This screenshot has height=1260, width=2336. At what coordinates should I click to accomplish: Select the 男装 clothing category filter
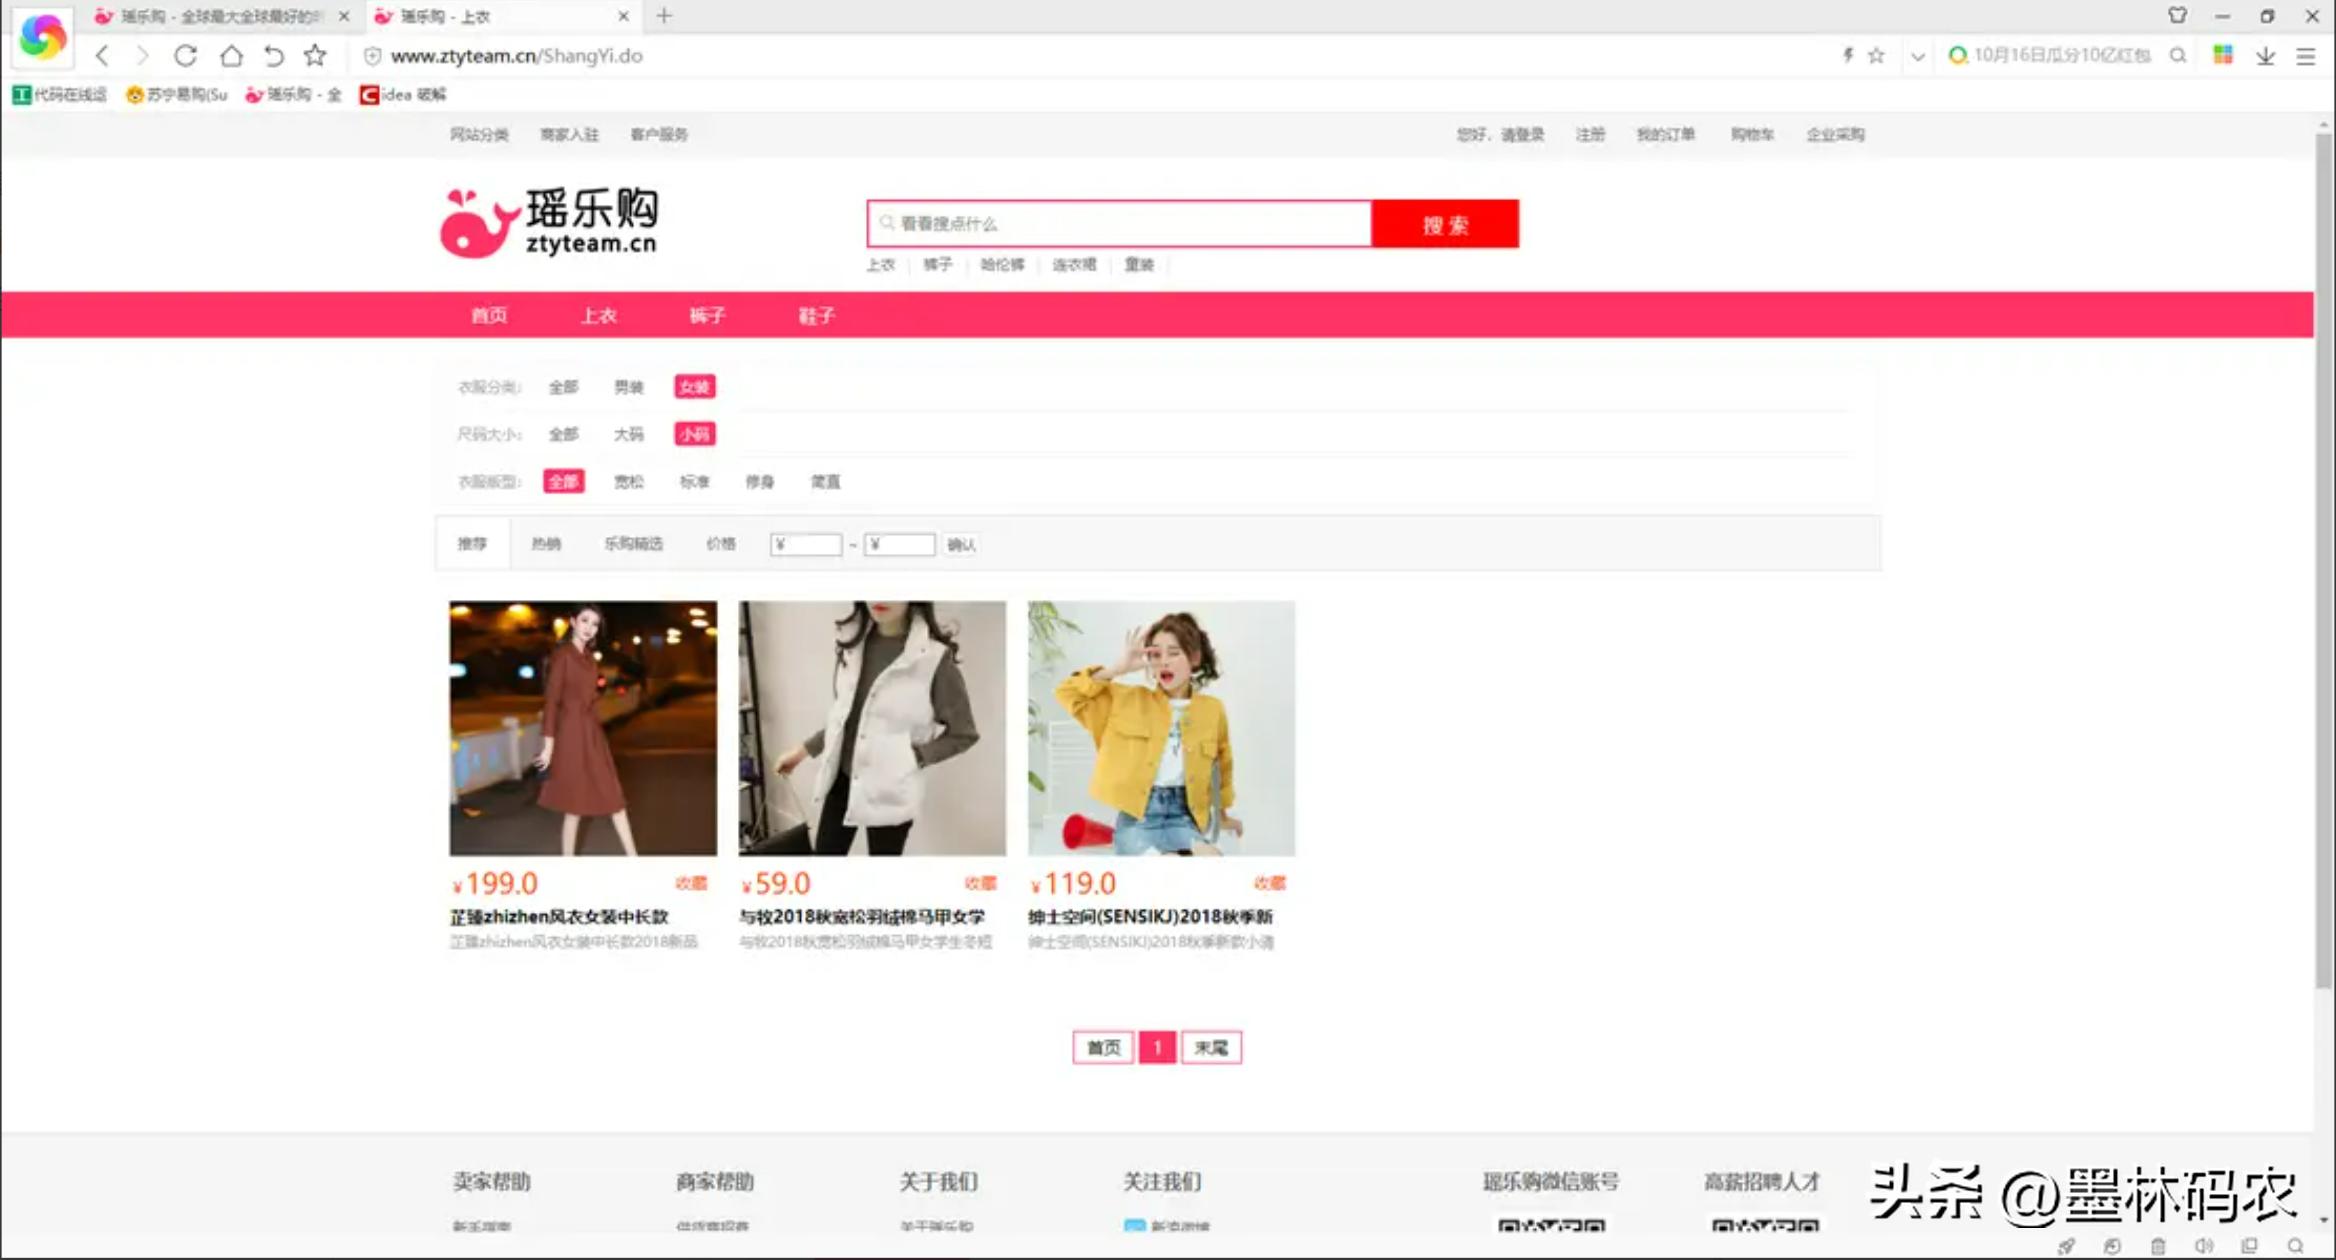(629, 387)
